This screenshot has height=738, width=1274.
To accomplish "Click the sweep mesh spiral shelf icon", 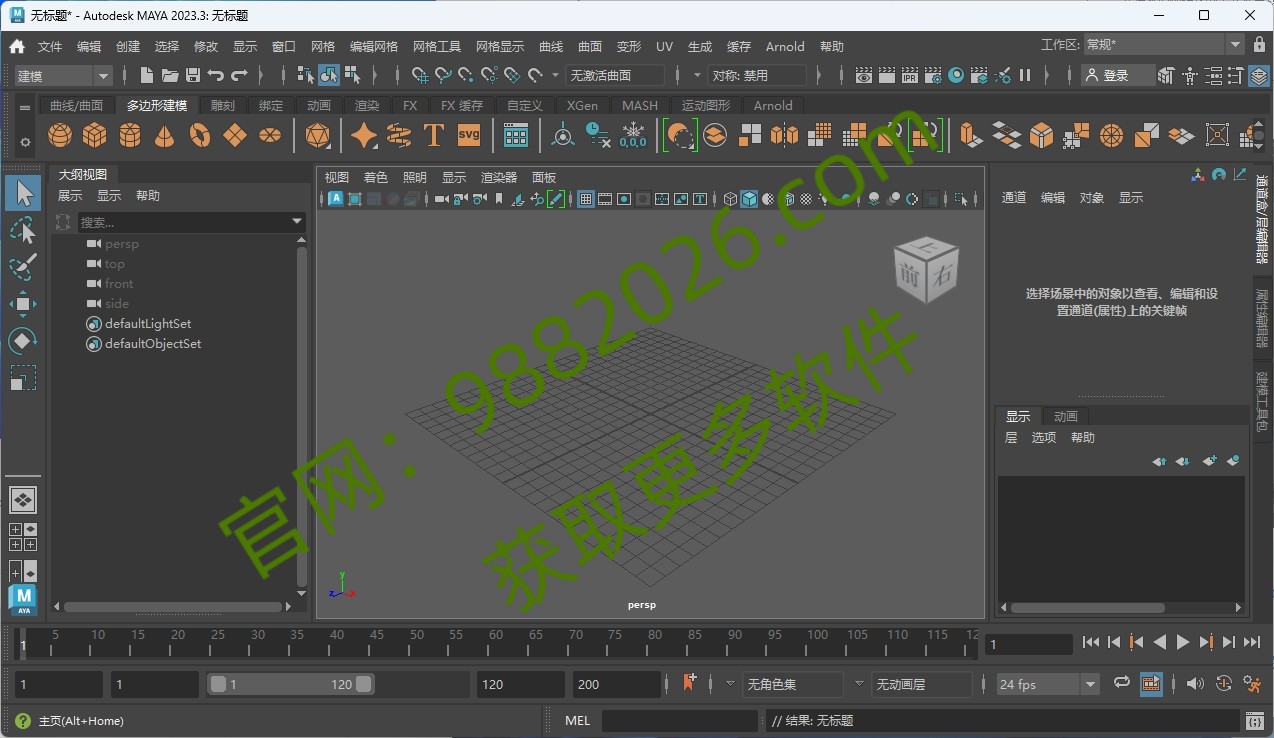I will [x=398, y=135].
